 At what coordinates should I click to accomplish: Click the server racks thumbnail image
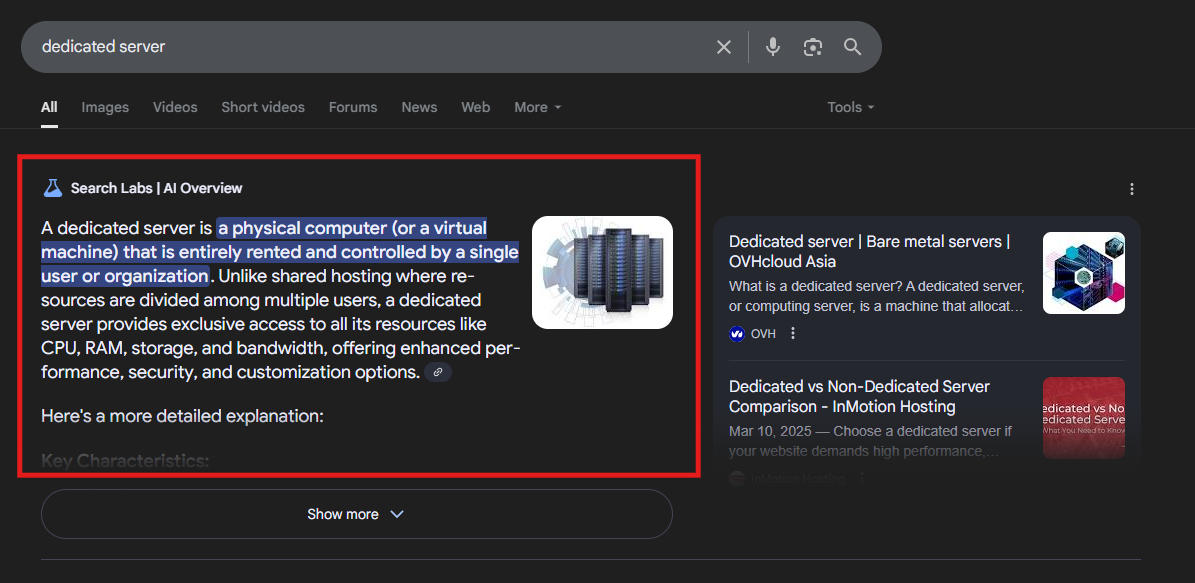click(x=602, y=273)
